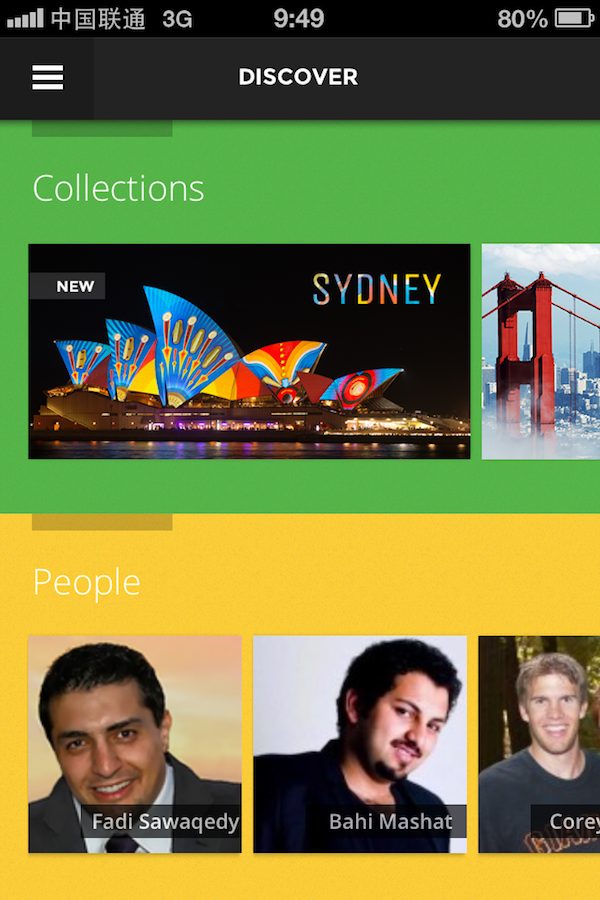Tap the 3G network indicator
600x900 pixels.
177,20
